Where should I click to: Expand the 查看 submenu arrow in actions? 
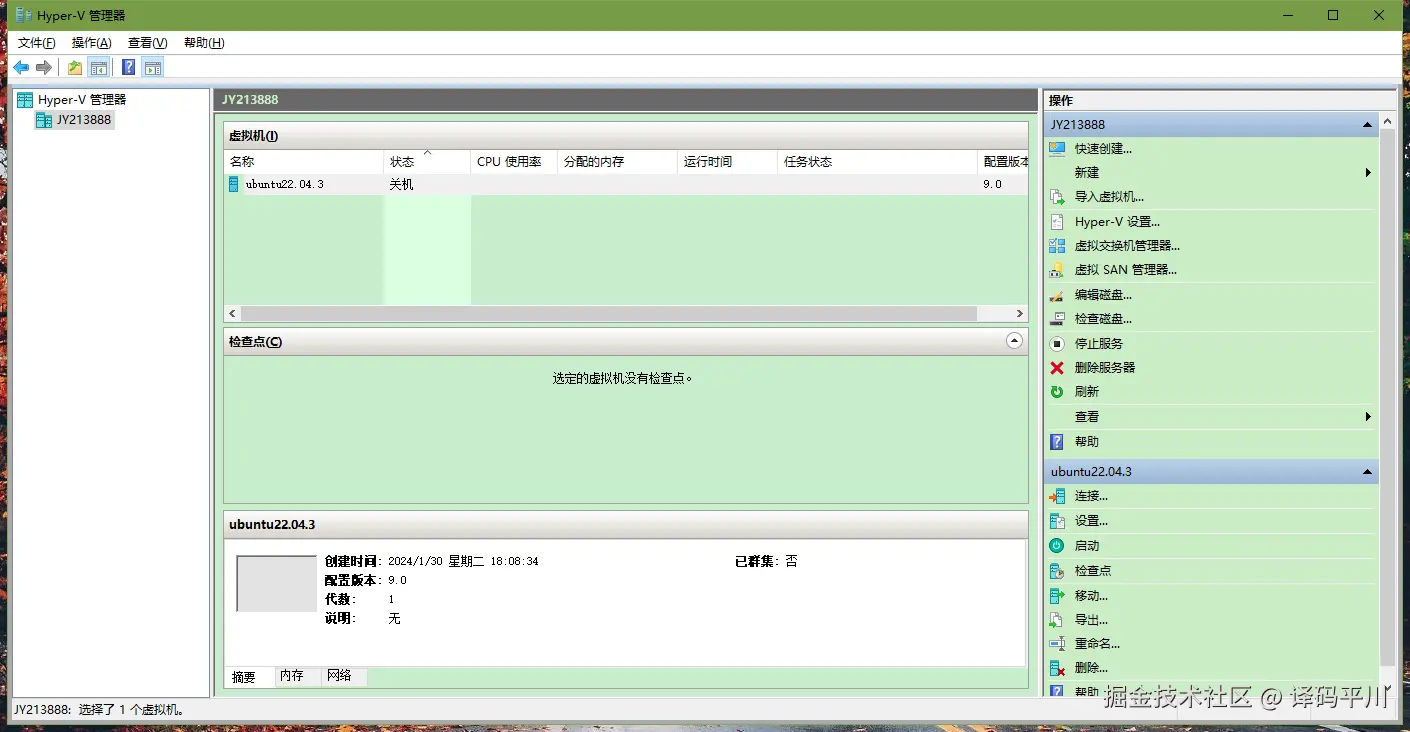(1368, 417)
